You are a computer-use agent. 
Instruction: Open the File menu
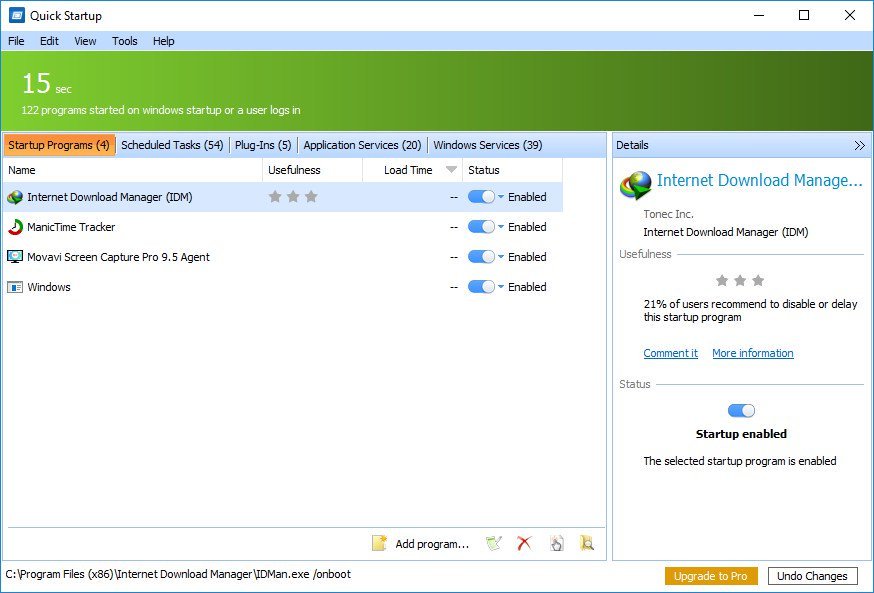[16, 41]
